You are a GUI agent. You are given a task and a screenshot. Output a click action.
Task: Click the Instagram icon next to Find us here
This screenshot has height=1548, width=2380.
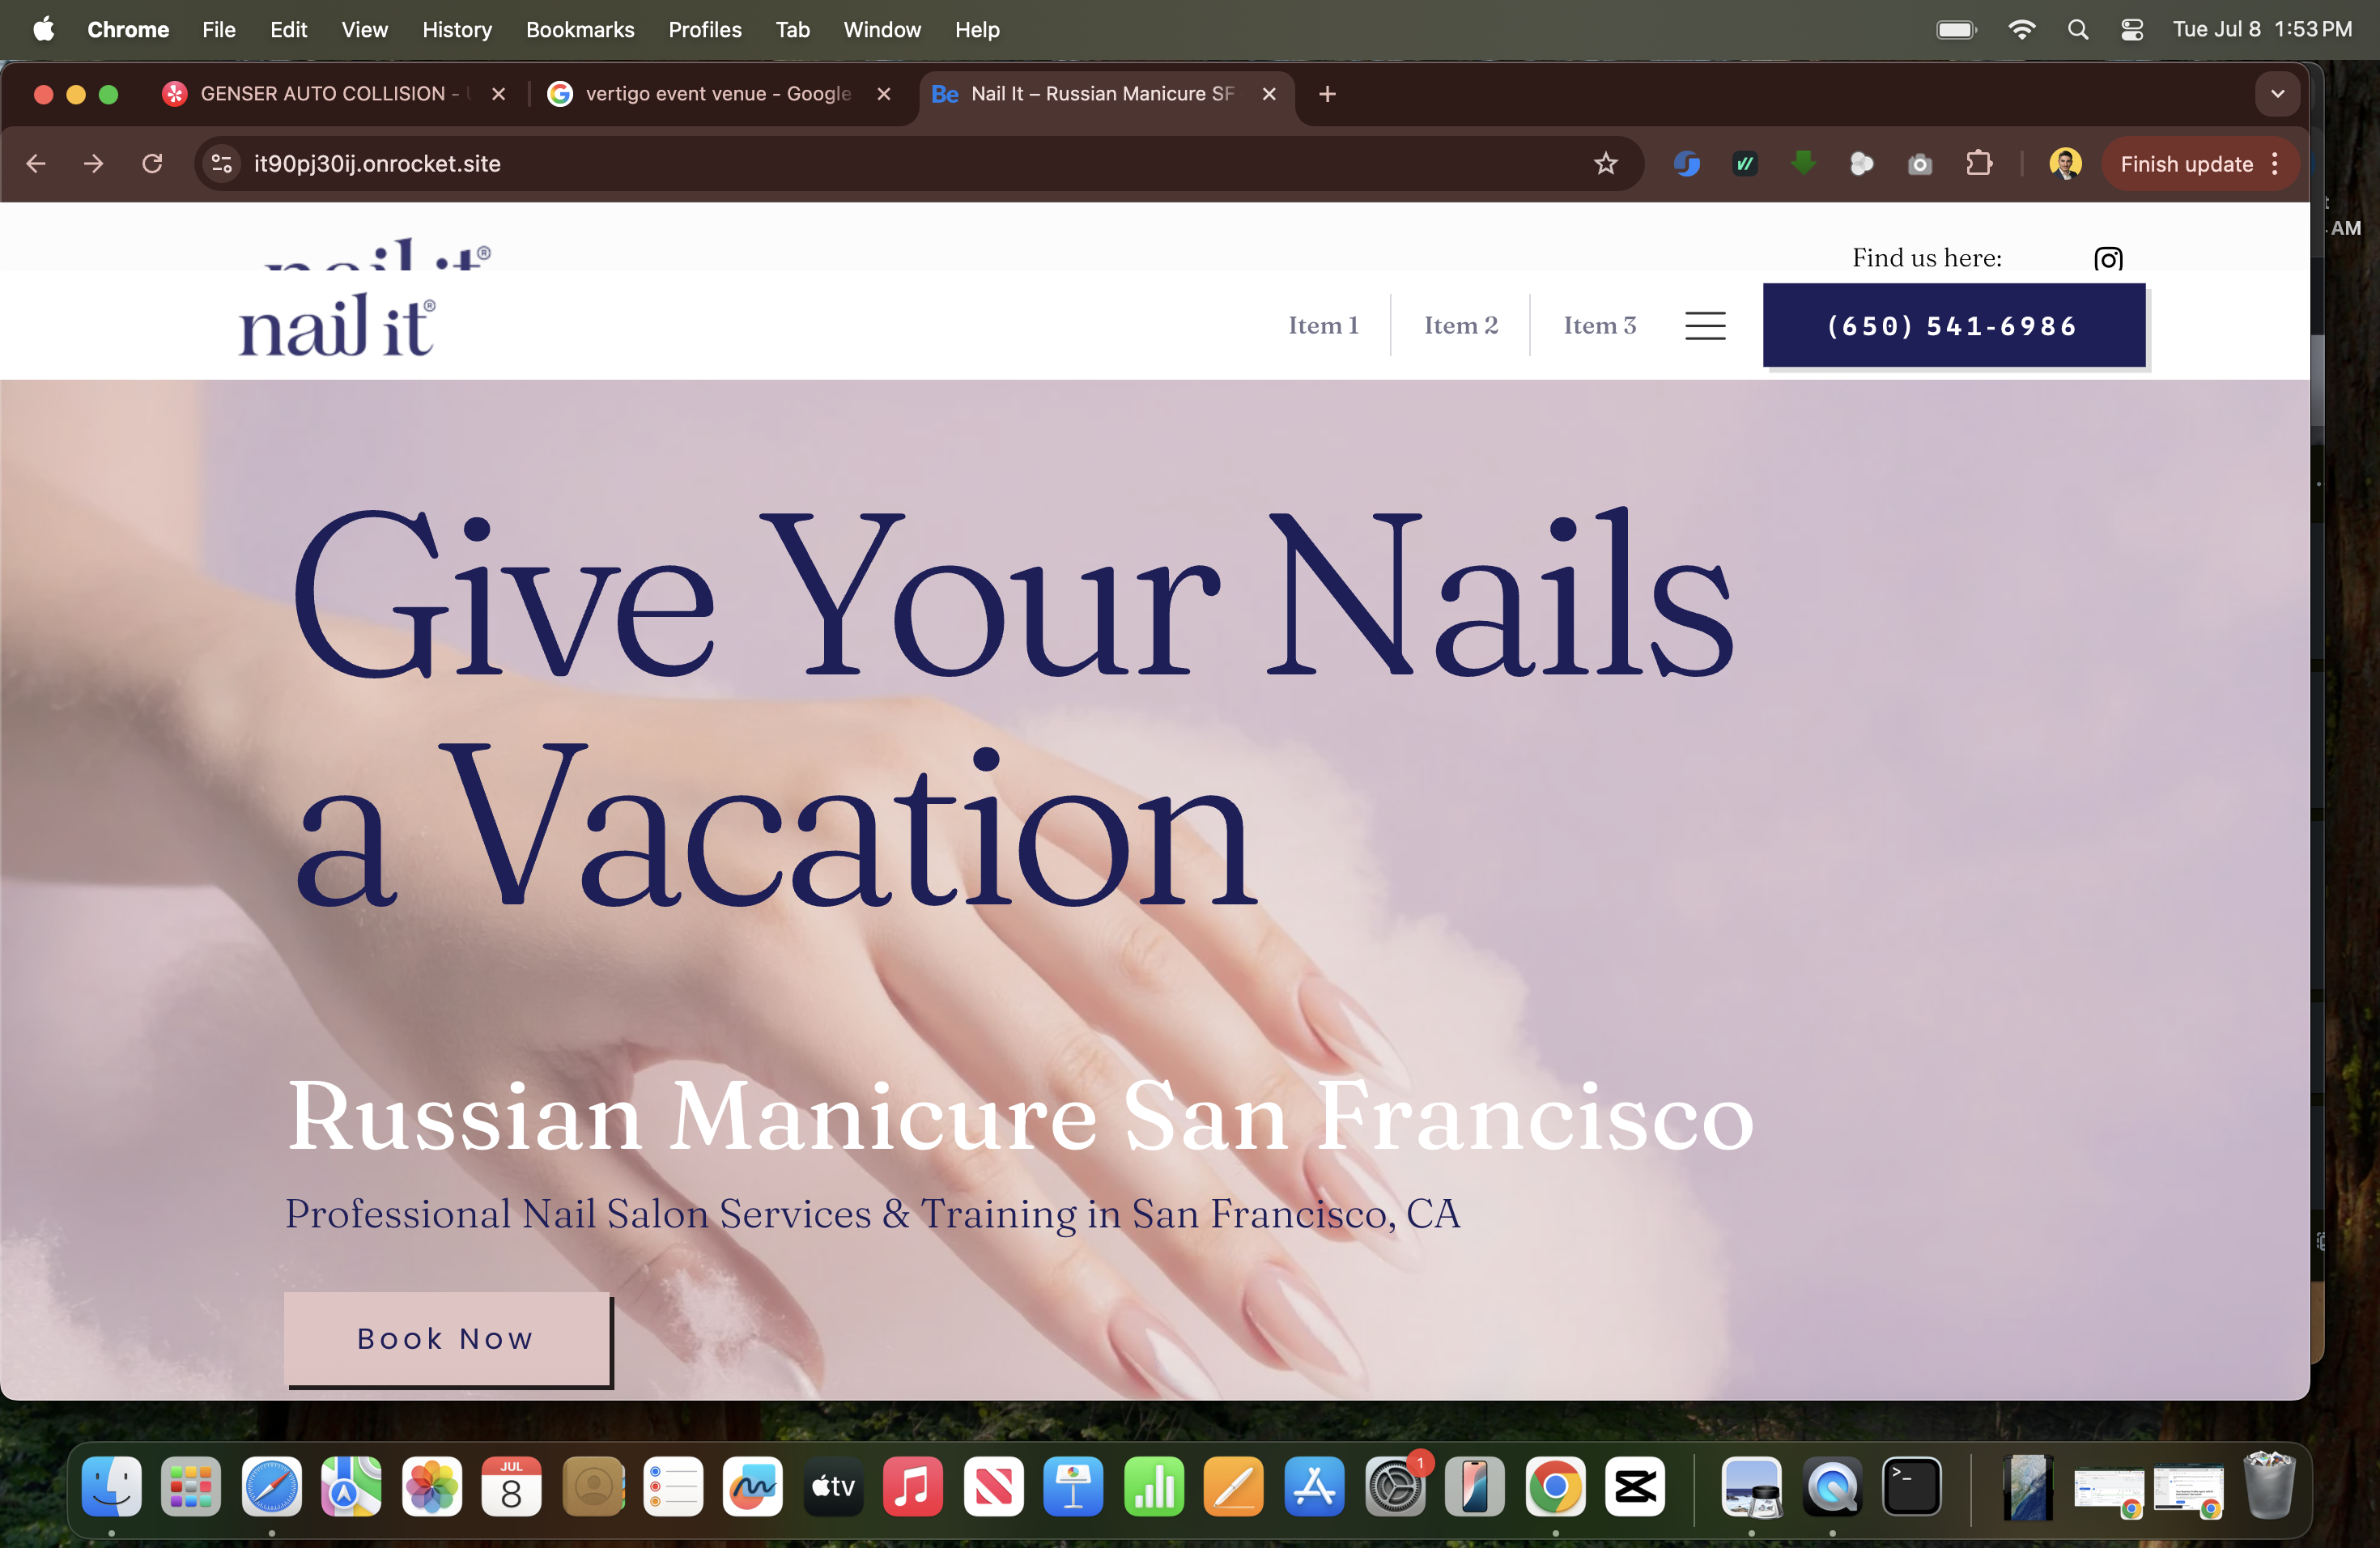pos(2108,259)
